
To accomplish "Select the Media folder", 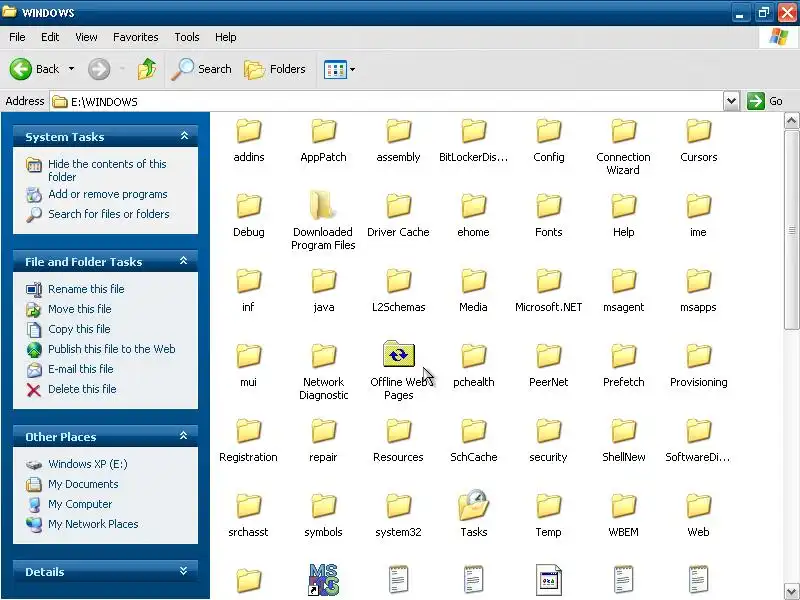I will [473, 290].
